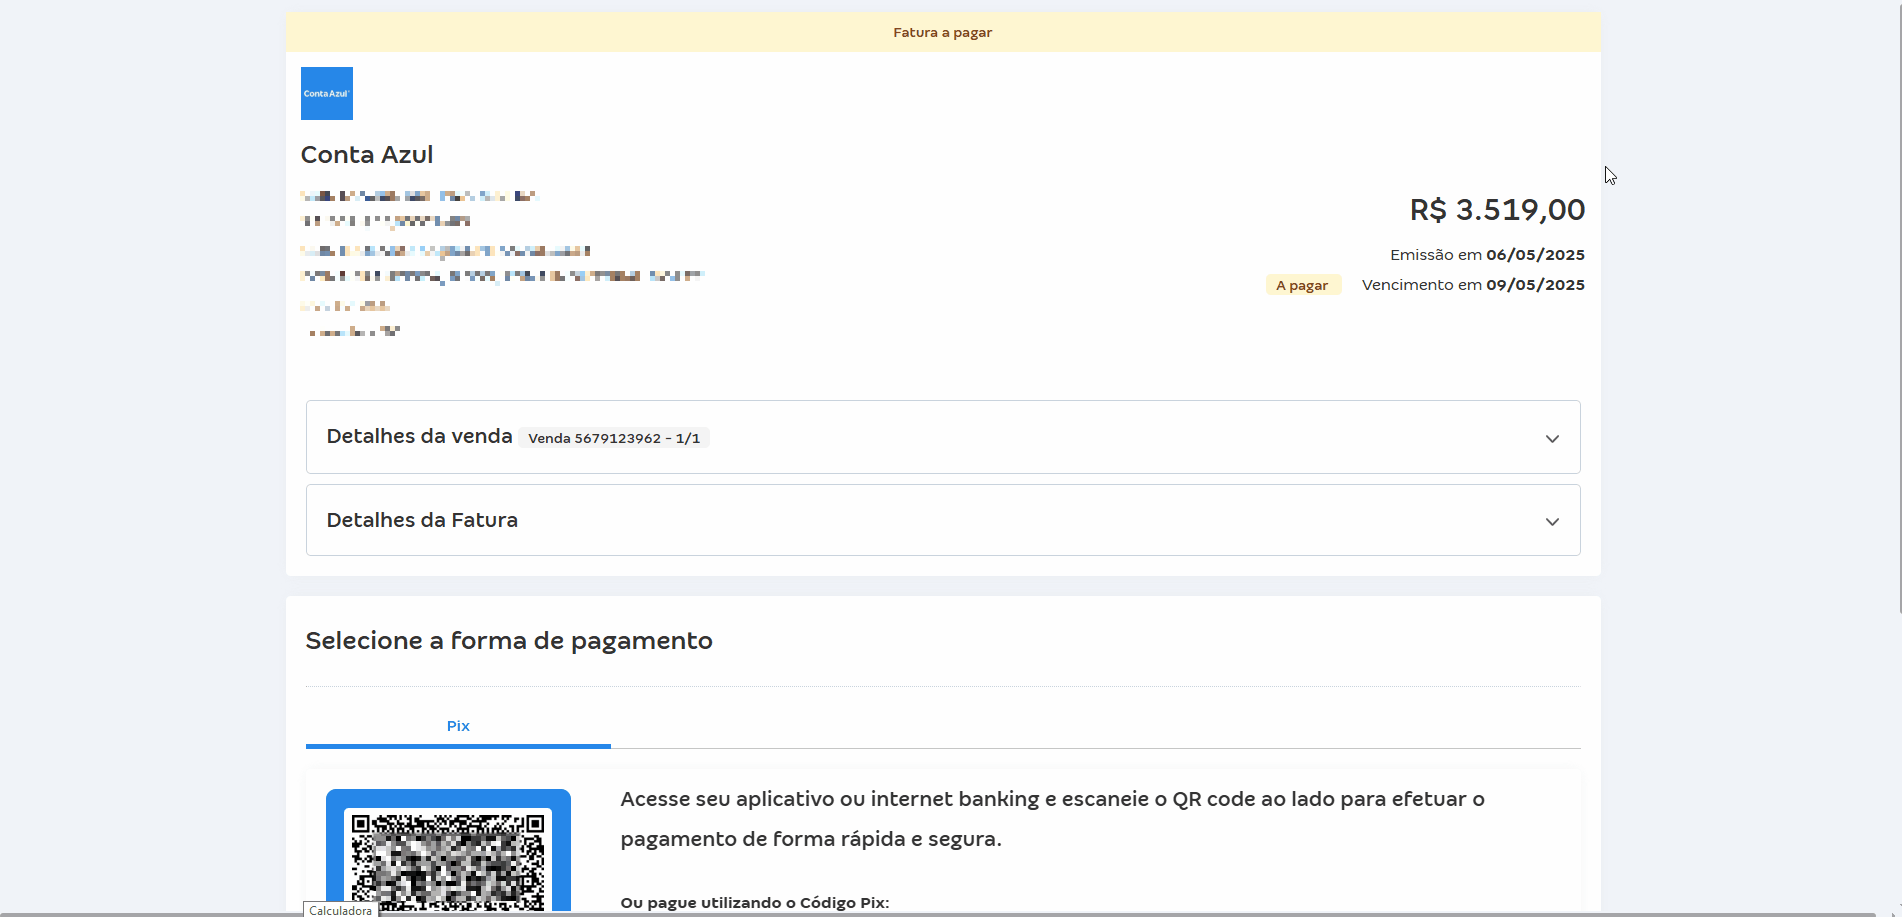This screenshot has width=1902, height=917.
Task: Click the Detalhes da Fatura title
Action: [422, 520]
